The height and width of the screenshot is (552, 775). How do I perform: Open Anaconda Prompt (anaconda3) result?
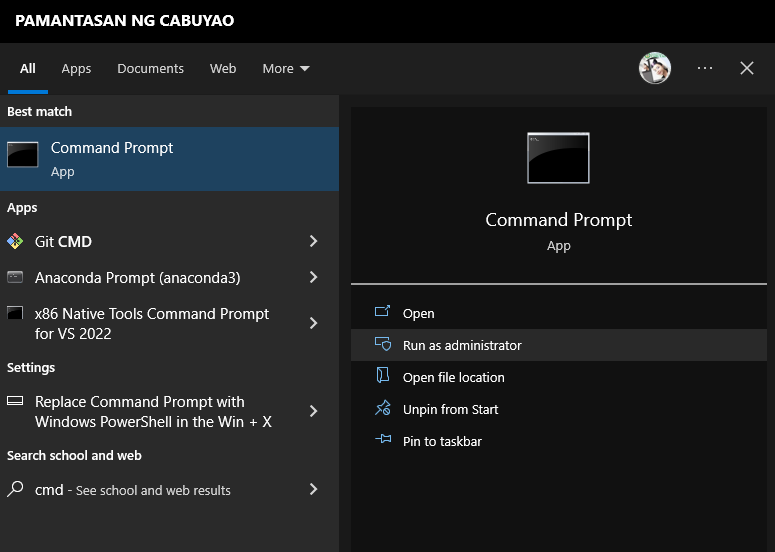coord(169,277)
